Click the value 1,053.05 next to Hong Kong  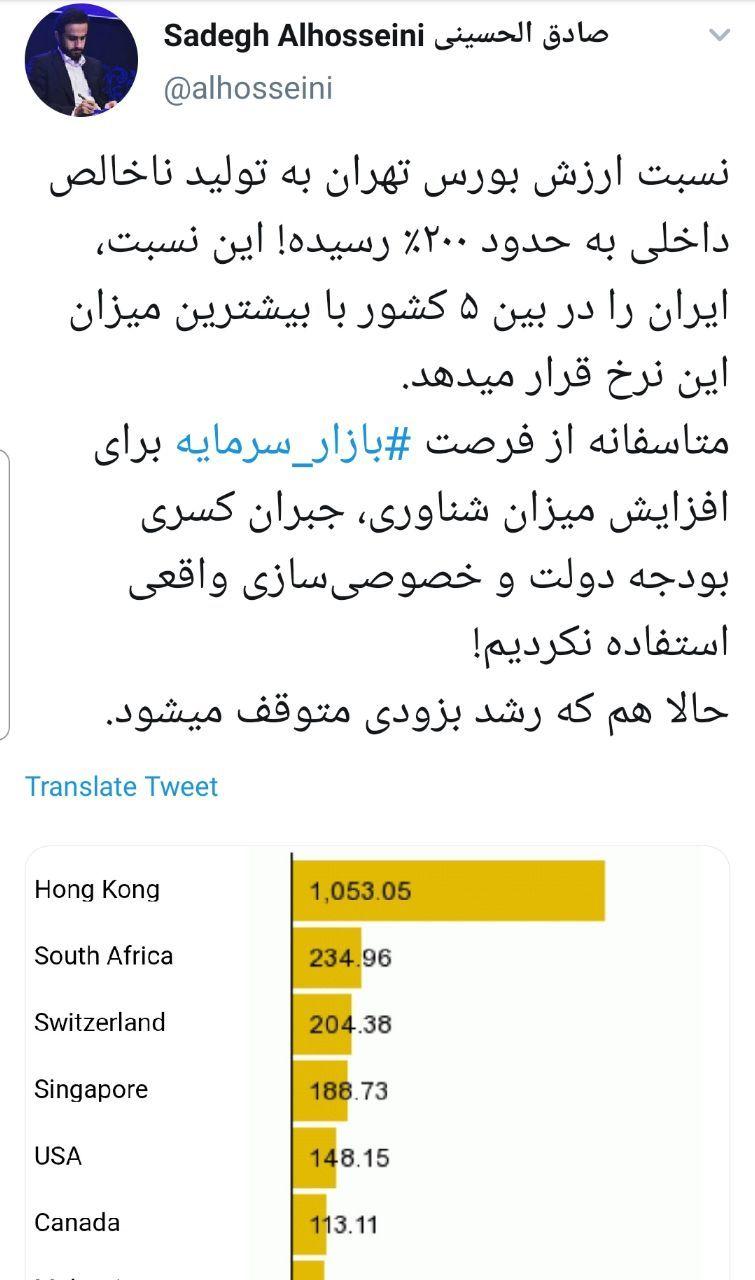pos(360,890)
